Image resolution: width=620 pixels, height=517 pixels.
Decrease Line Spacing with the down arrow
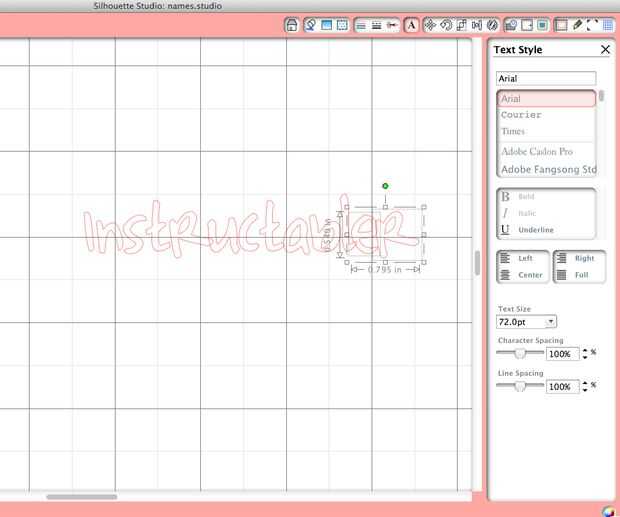(585, 390)
